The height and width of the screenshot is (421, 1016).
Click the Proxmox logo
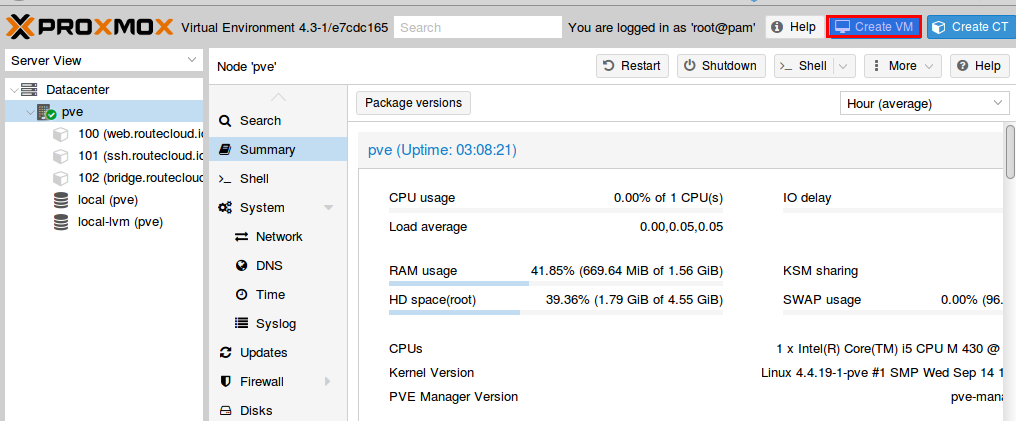click(x=90, y=27)
